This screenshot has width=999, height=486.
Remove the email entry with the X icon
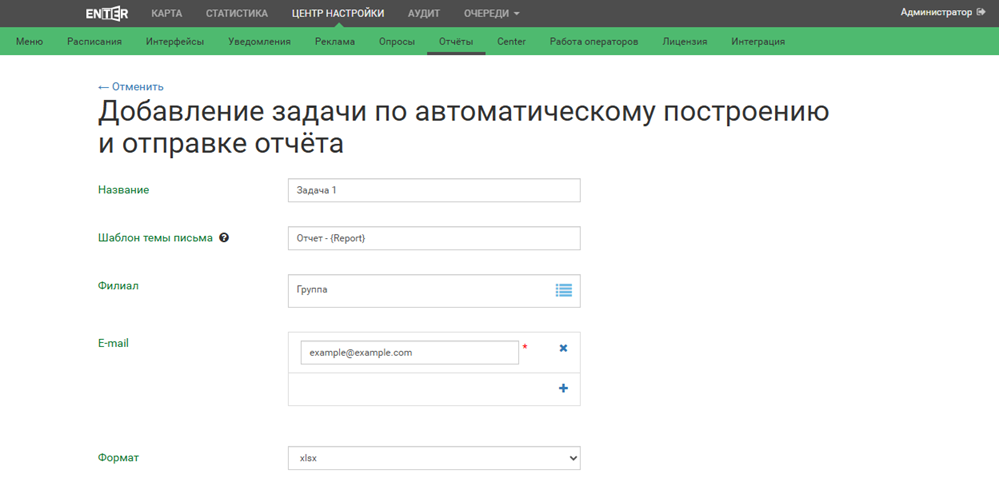click(x=563, y=348)
